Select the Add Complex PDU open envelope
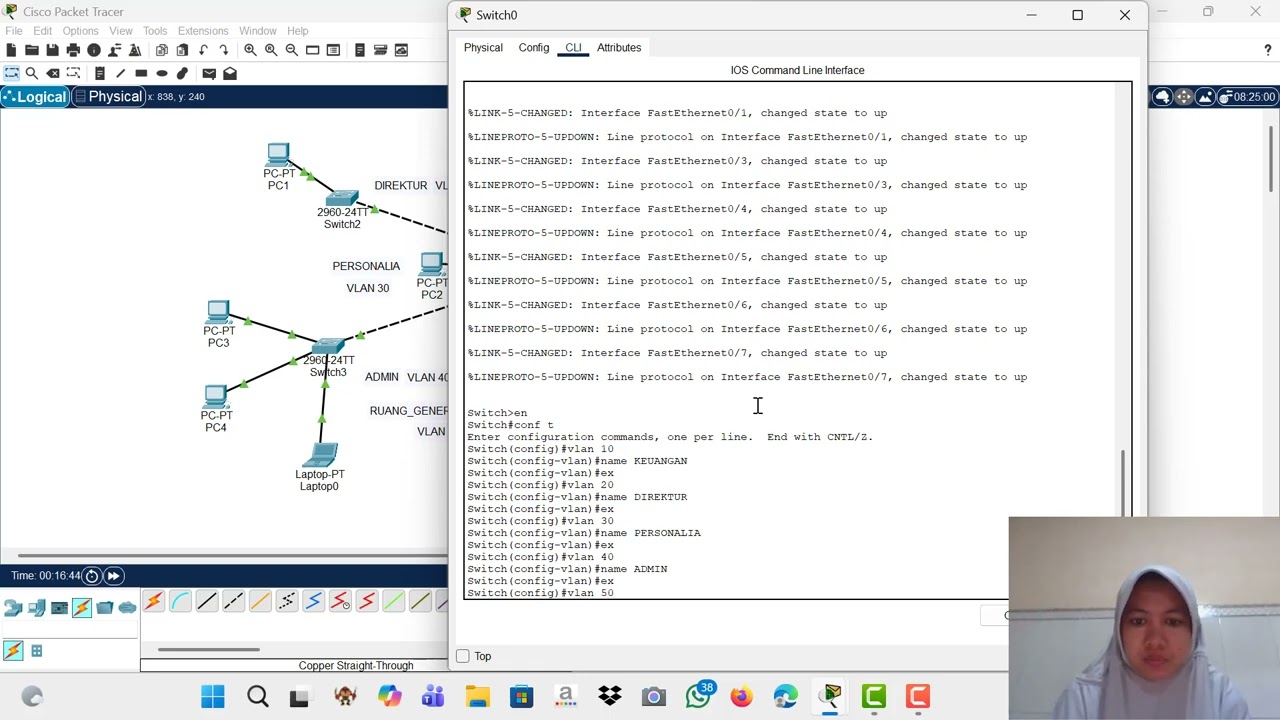 click(x=230, y=73)
